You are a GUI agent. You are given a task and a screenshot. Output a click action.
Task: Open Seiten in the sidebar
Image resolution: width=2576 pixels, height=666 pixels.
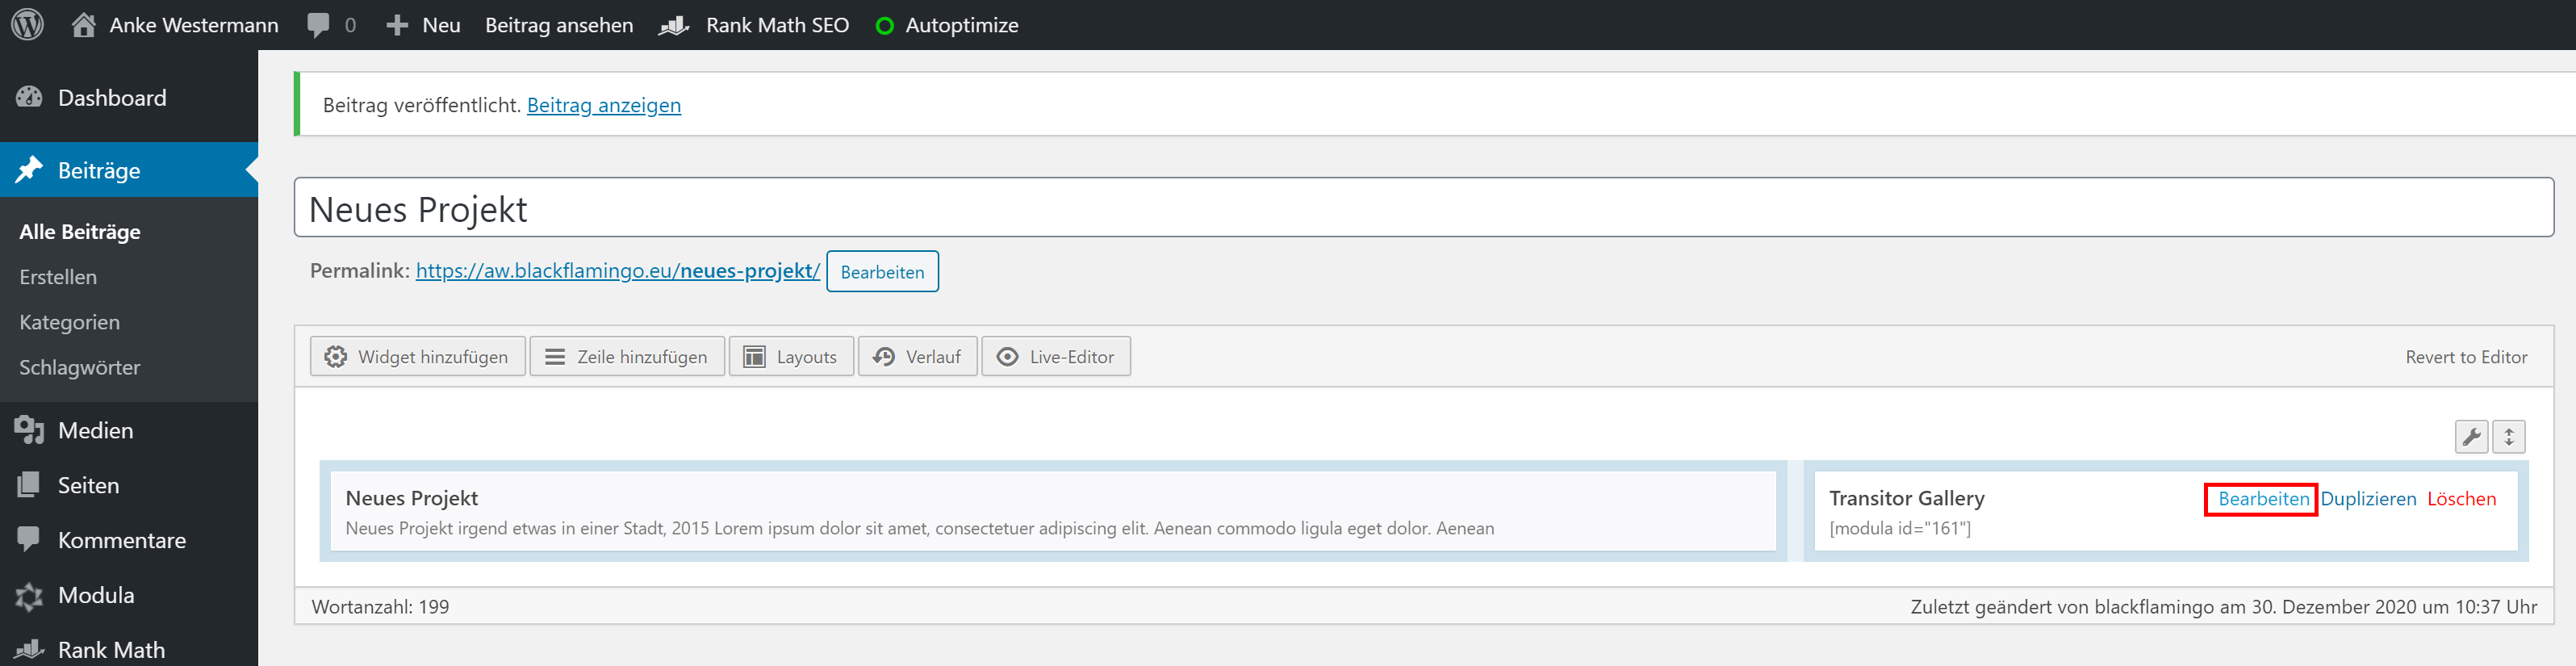(x=88, y=485)
